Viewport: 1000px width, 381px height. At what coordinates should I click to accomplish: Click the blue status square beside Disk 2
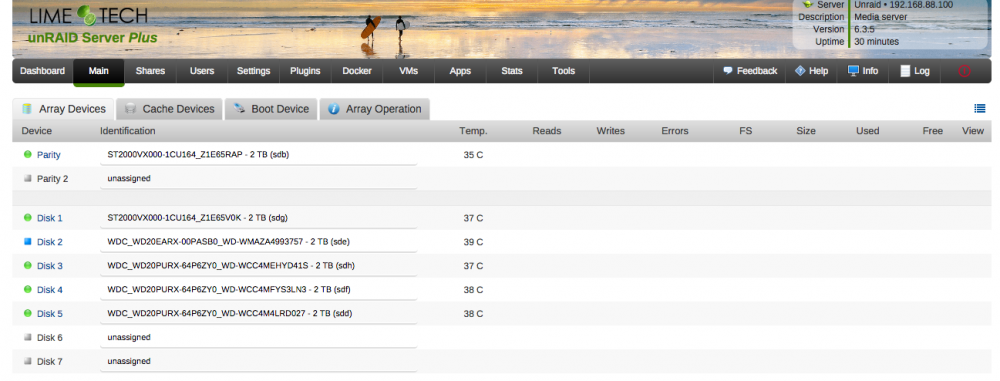(x=27, y=242)
